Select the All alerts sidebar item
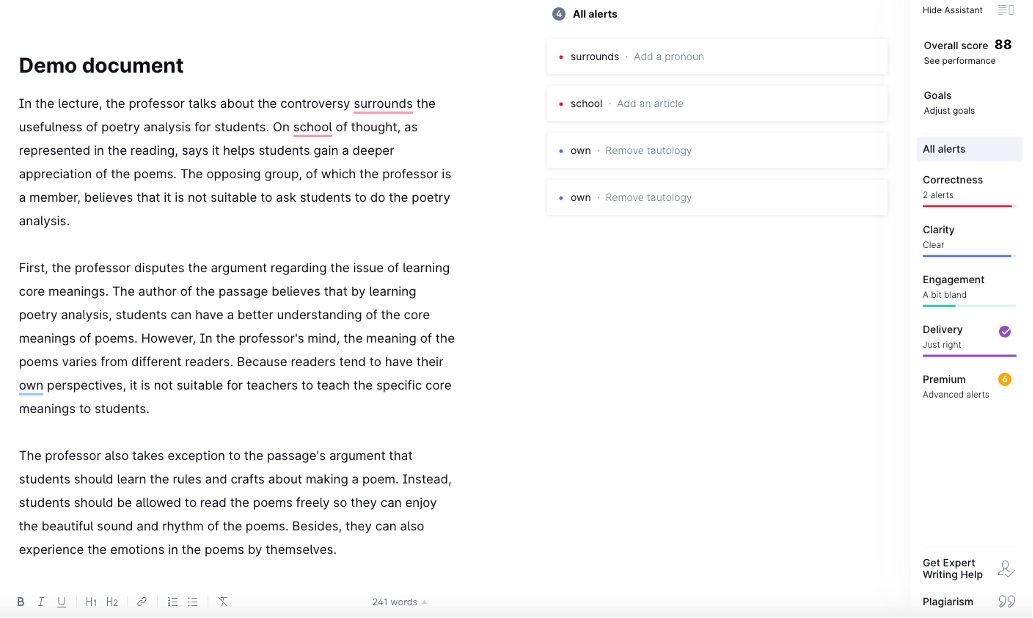This screenshot has height=618, width=1033. pos(969,149)
